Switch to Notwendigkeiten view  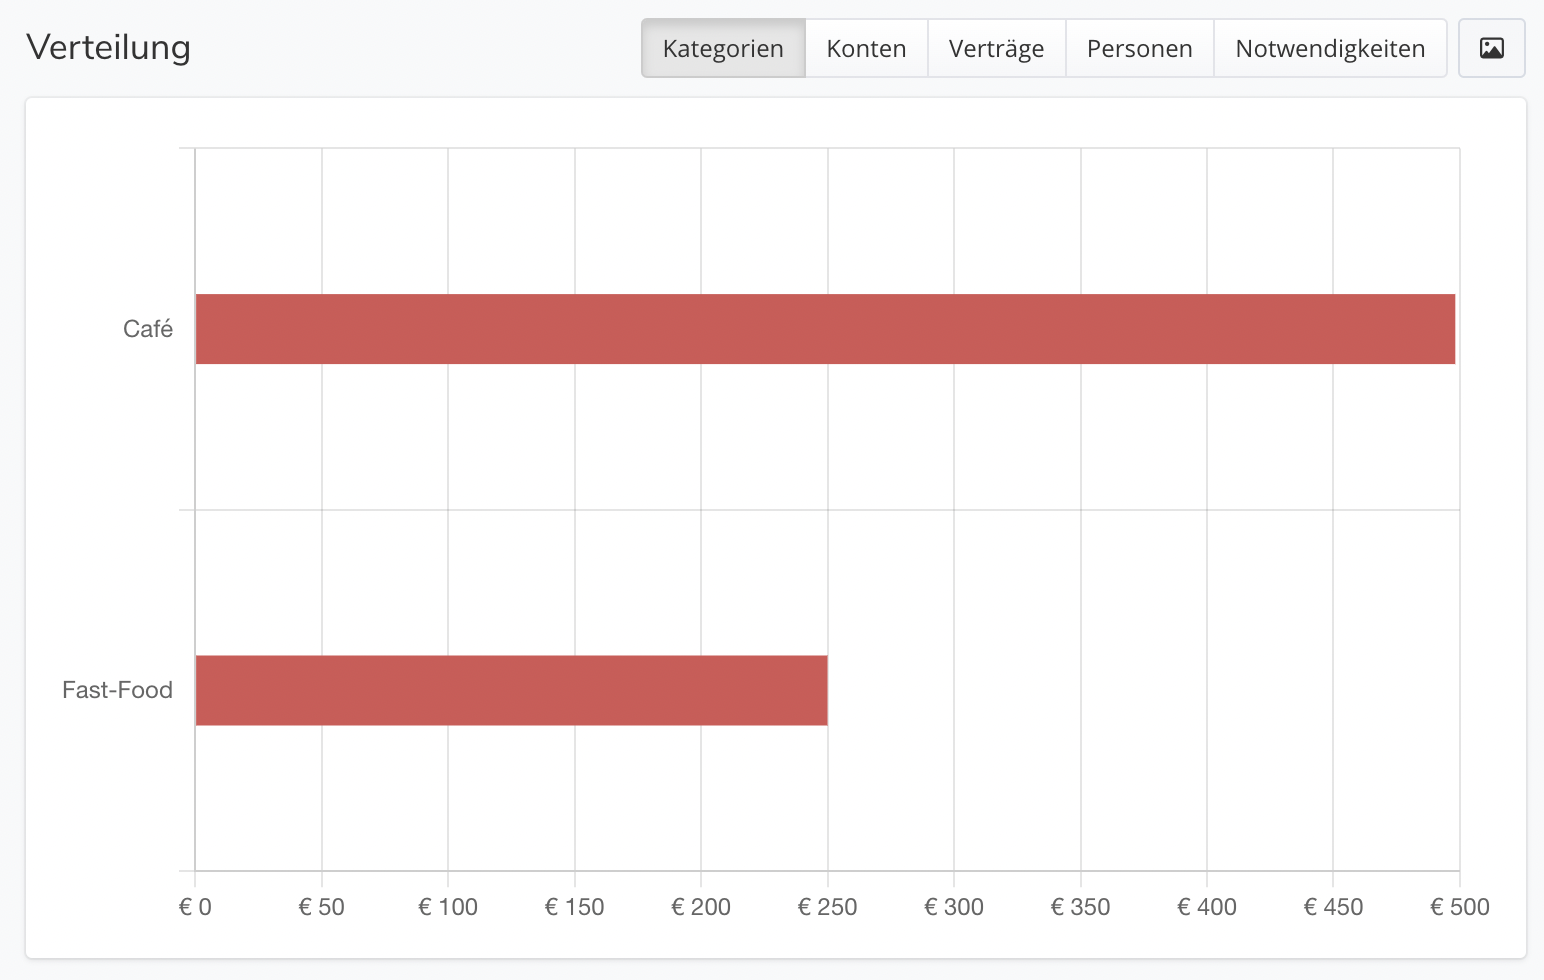coord(1330,48)
